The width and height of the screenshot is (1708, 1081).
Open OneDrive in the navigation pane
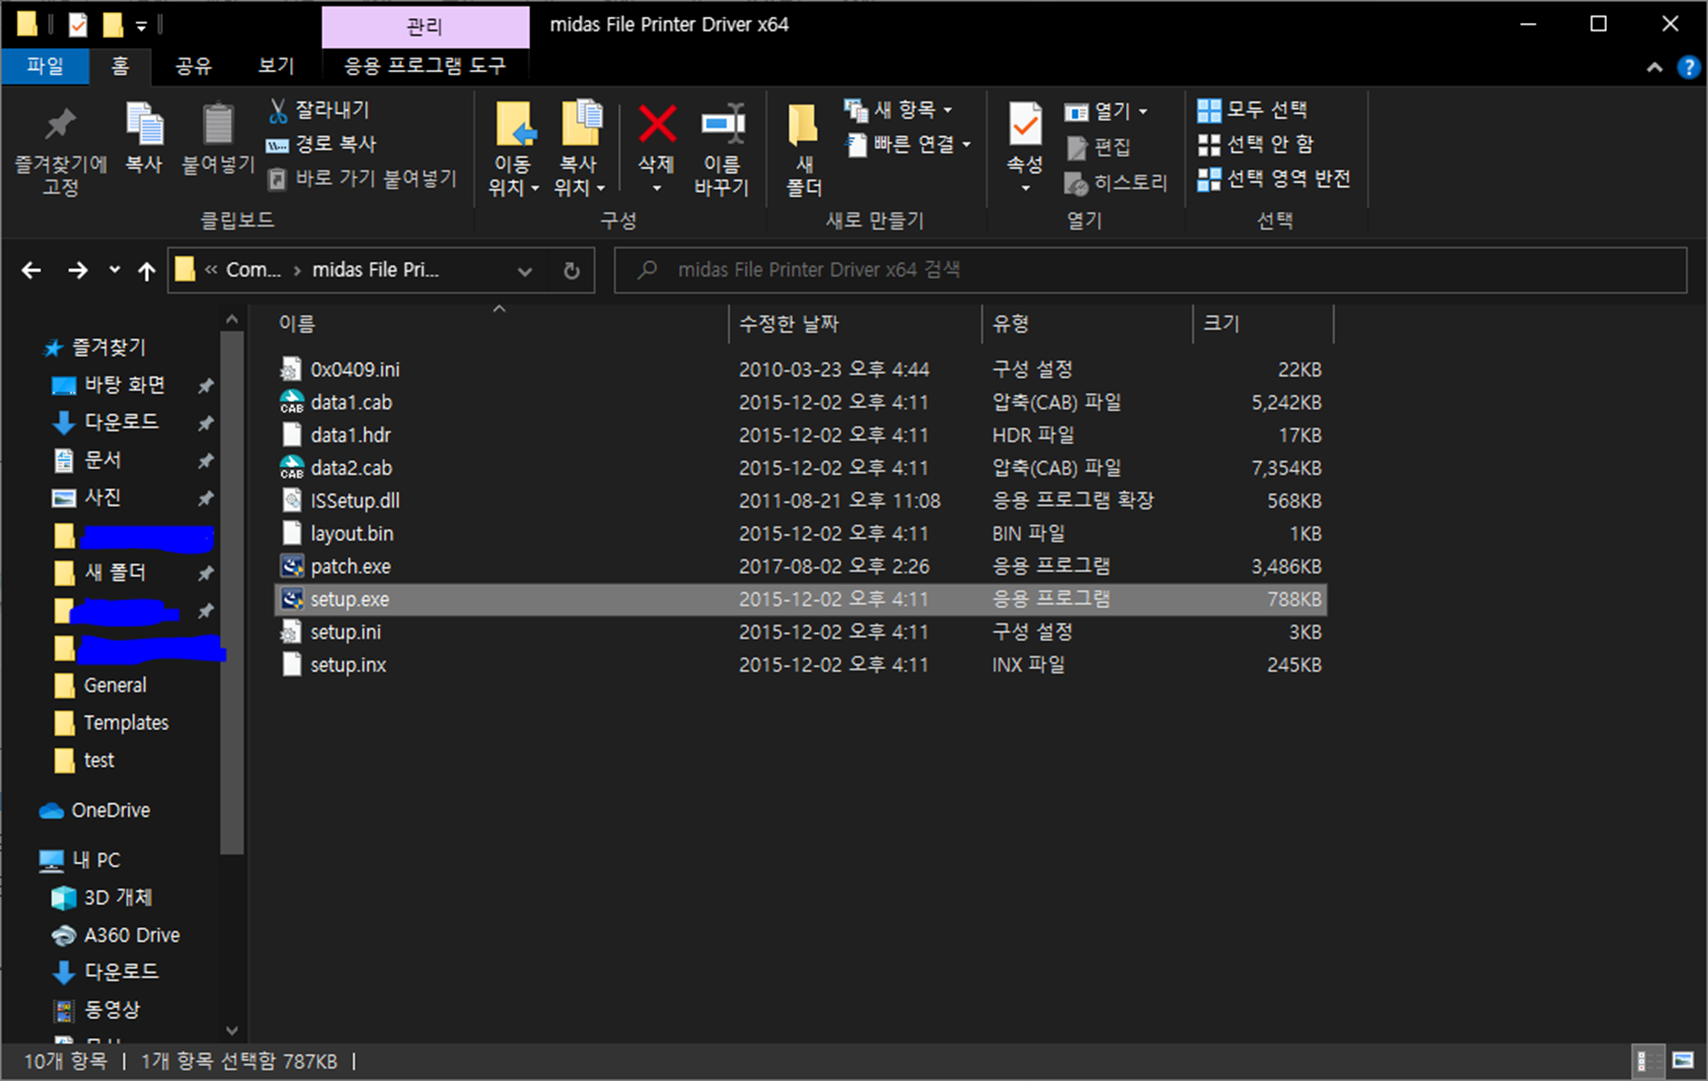[x=110, y=811]
